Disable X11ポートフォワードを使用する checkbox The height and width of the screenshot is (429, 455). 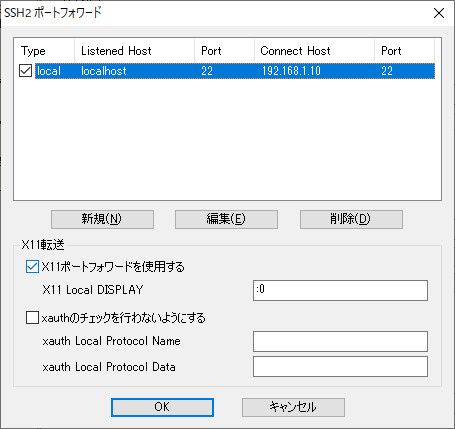[32, 267]
